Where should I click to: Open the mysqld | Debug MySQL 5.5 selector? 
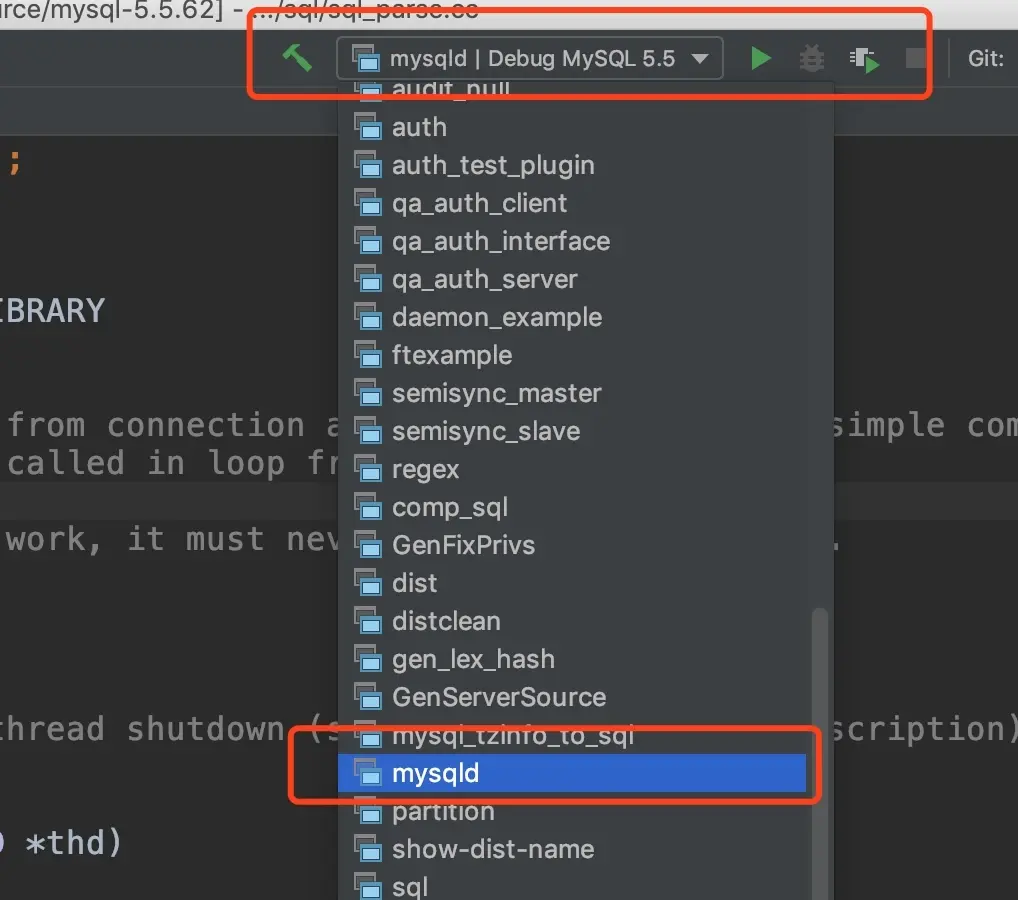529,58
